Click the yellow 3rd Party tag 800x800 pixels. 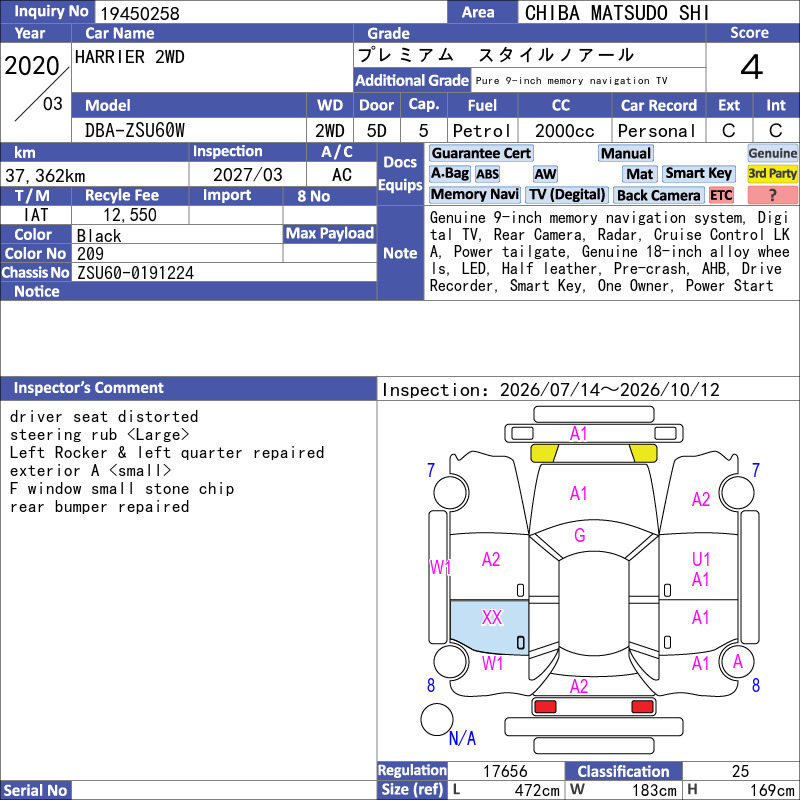click(772, 173)
